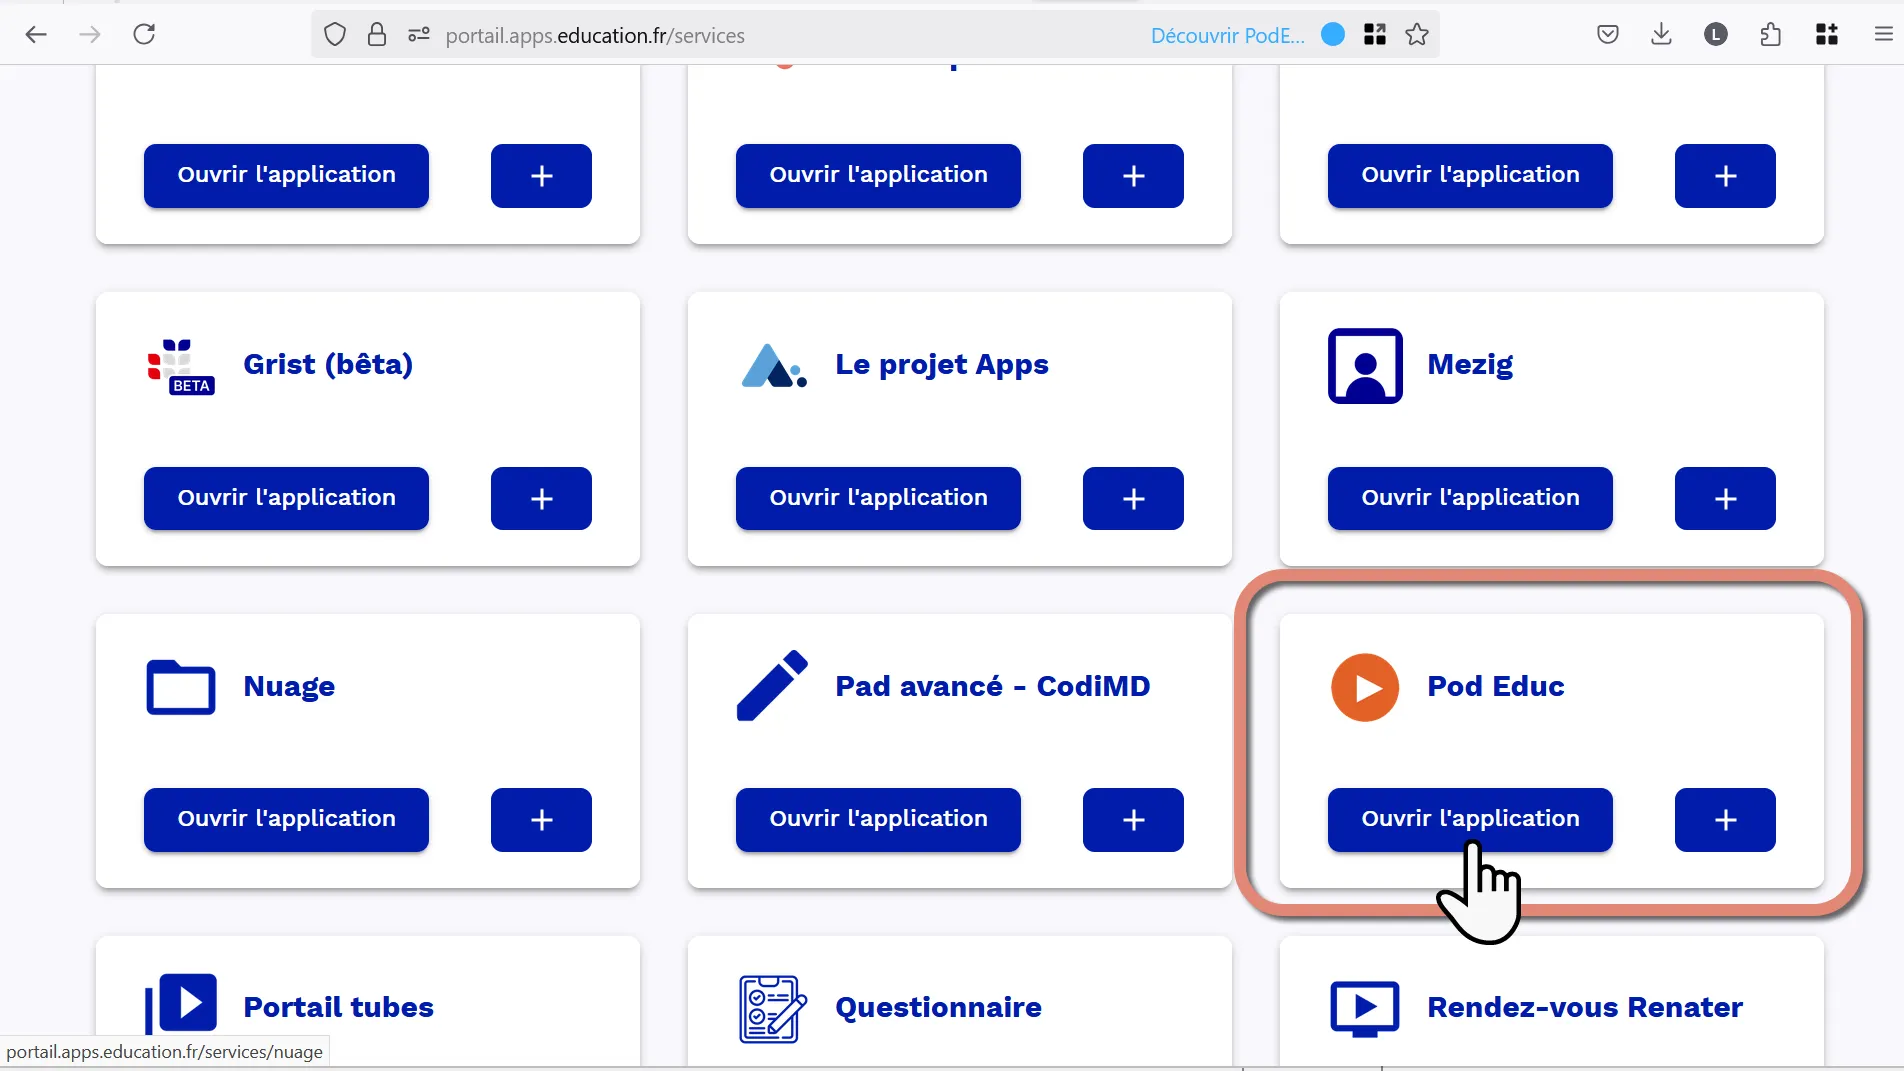Select the 'Mezig' card title
This screenshot has height=1071, width=1904.
(x=1470, y=364)
